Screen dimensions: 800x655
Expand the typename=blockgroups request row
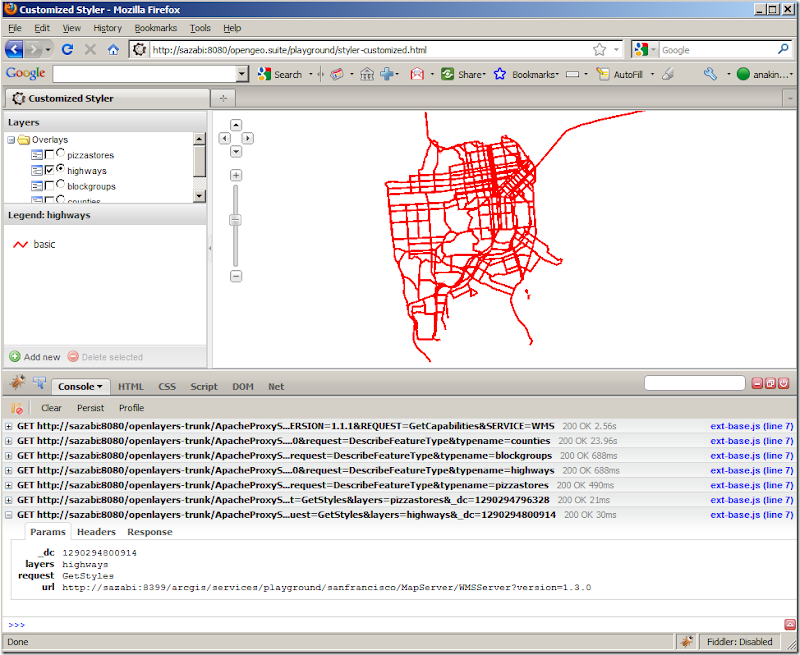(9, 456)
